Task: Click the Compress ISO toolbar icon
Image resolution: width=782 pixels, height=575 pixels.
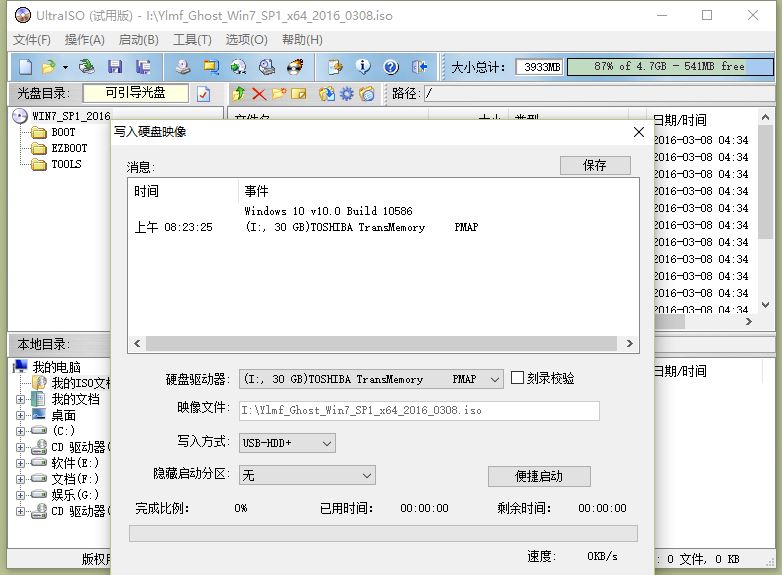Action: click(x=211, y=67)
